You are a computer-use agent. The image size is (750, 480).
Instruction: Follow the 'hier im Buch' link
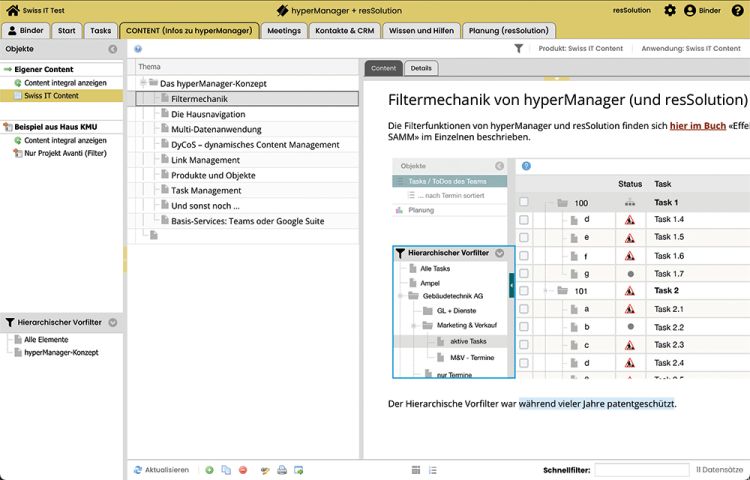click(x=698, y=126)
